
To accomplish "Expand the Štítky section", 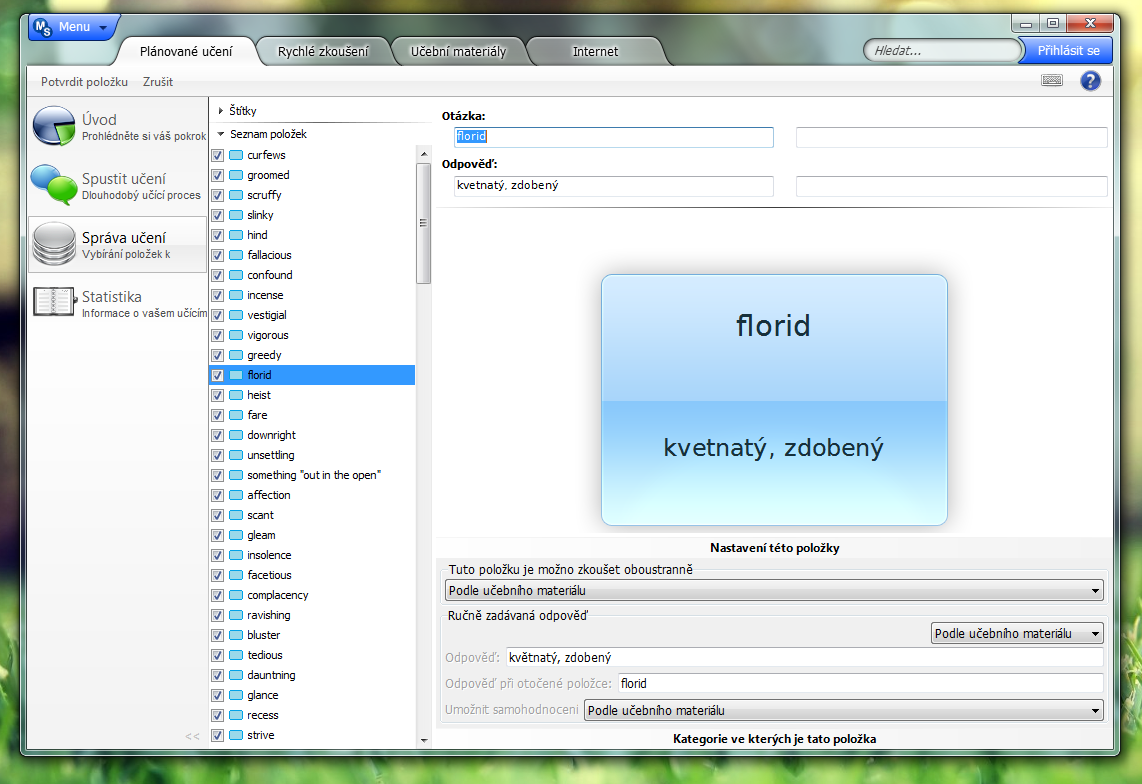I will coord(221,111).
